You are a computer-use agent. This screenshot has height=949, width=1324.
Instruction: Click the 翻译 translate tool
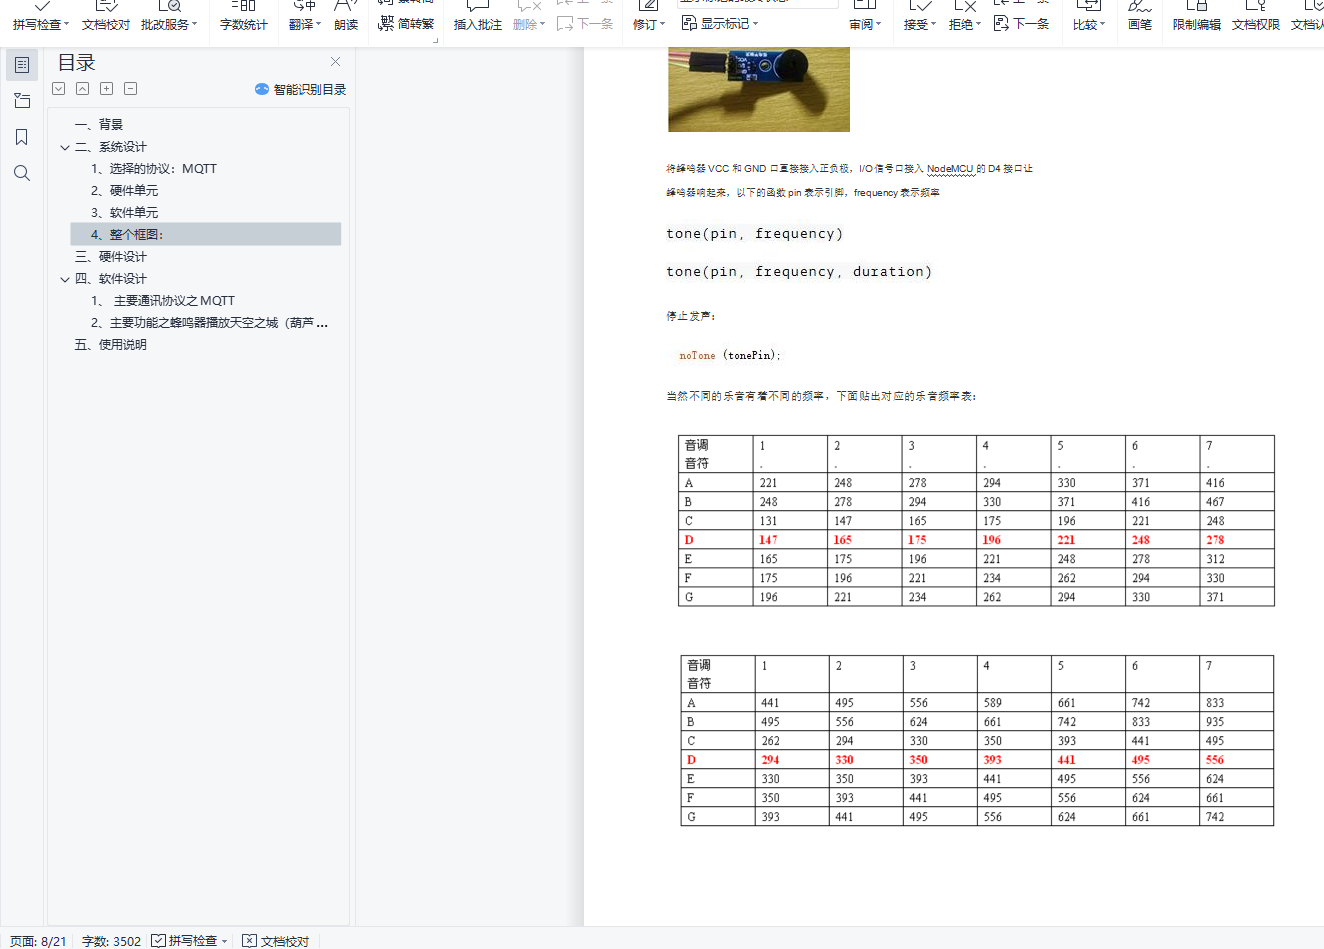[x=304, y=16]
